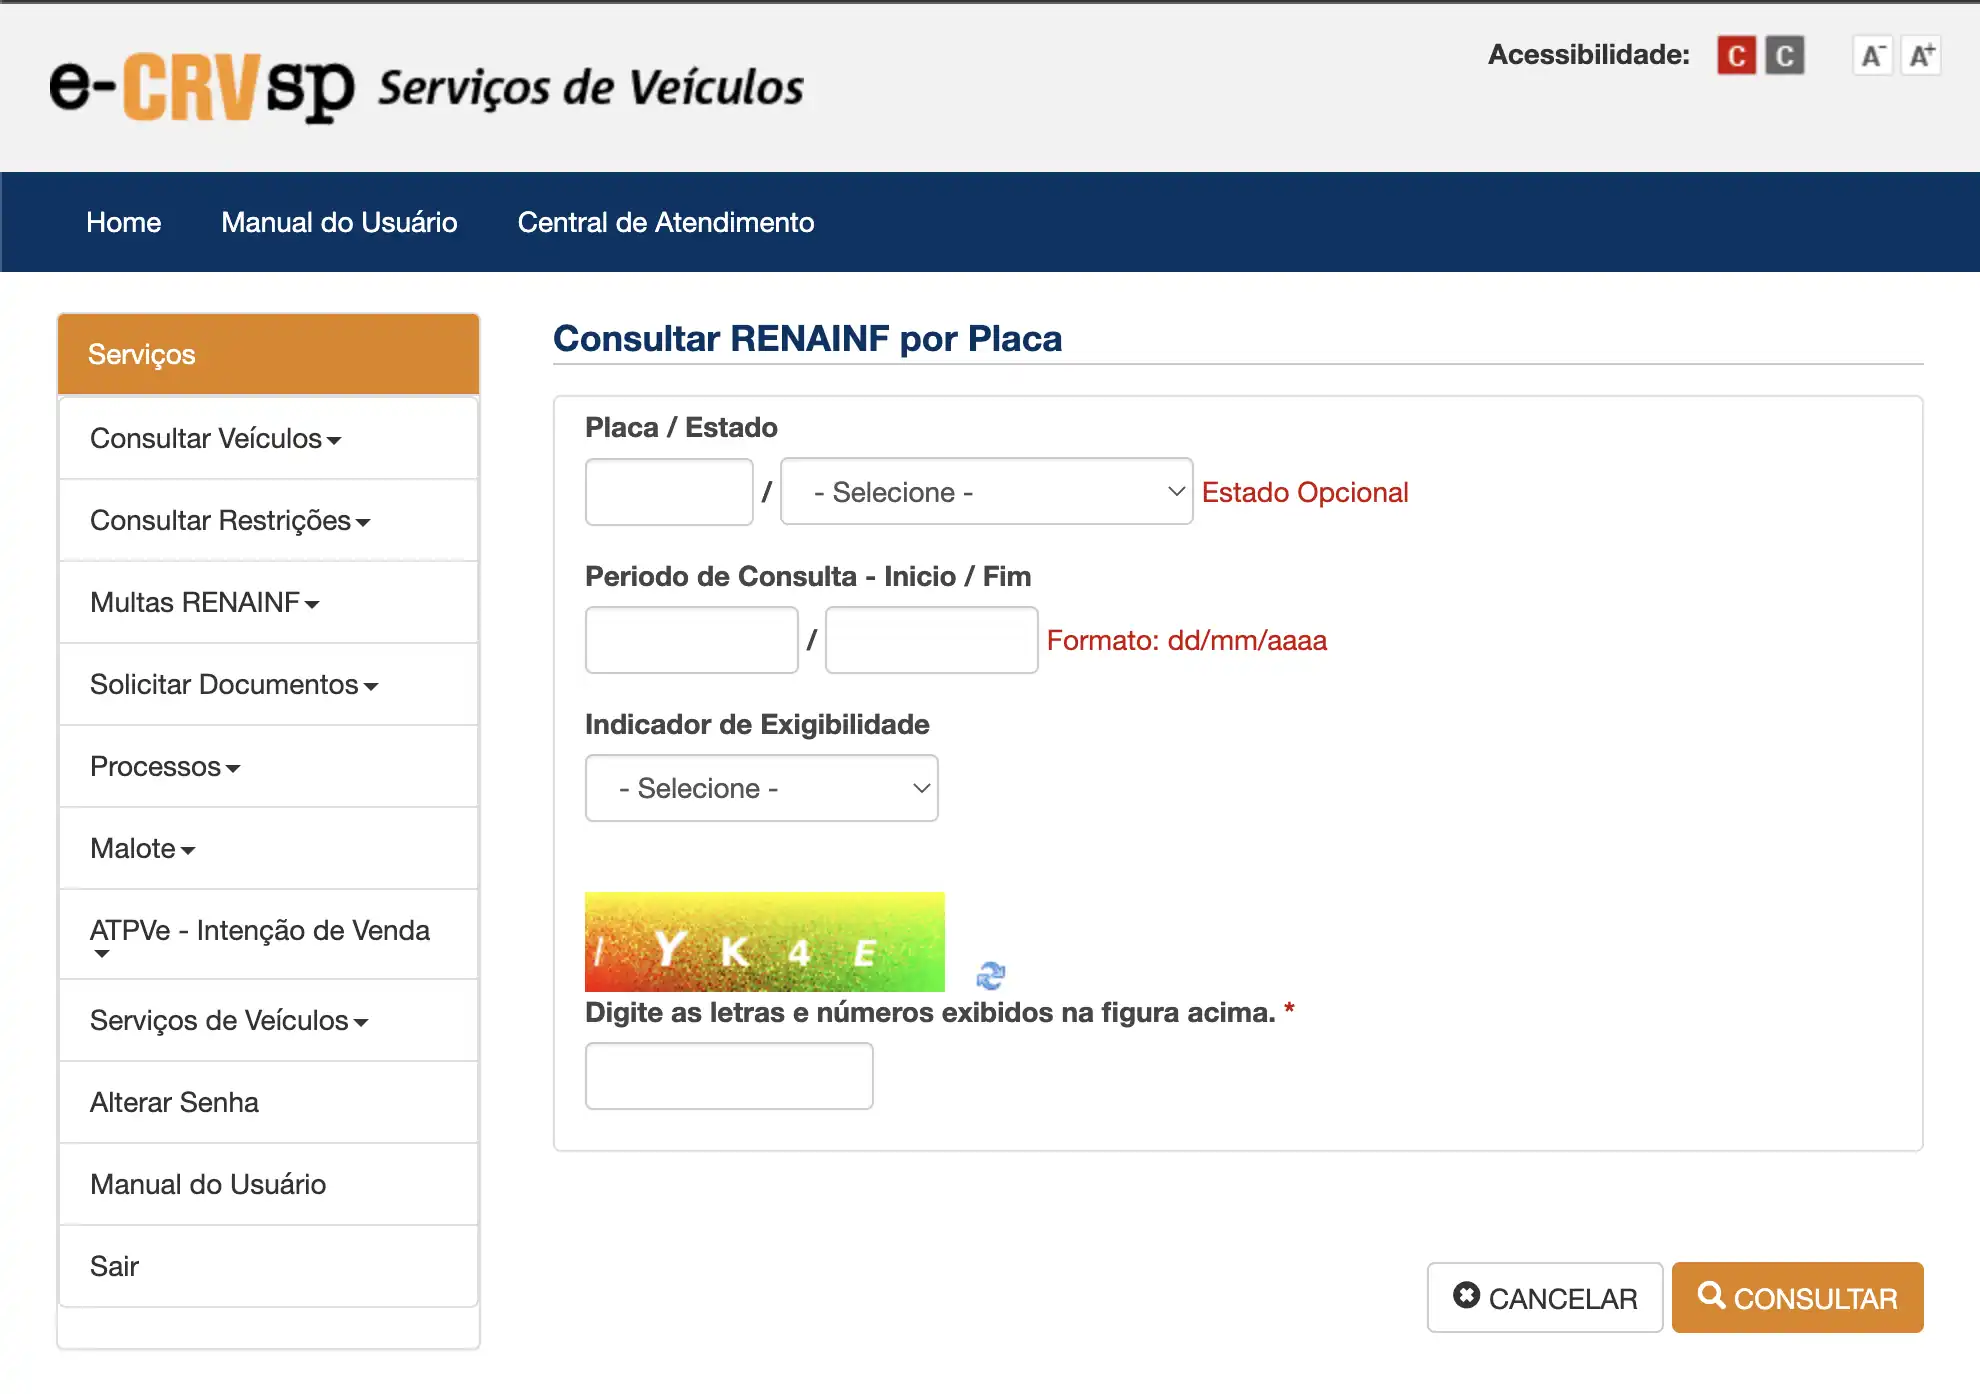The width and height of the screenshot is (1980, 1394).
Task: Refresh the captcha image icon
Action: 990,975
